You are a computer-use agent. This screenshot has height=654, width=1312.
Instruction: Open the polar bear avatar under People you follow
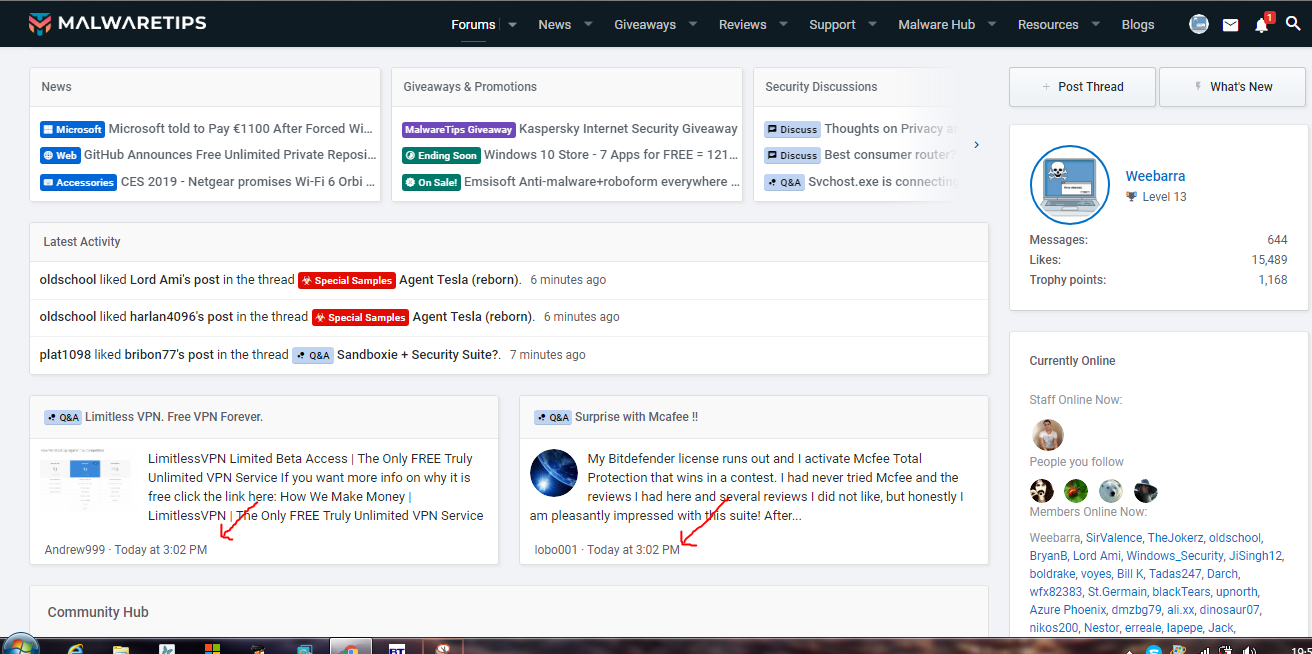(x=1111, y=490)
